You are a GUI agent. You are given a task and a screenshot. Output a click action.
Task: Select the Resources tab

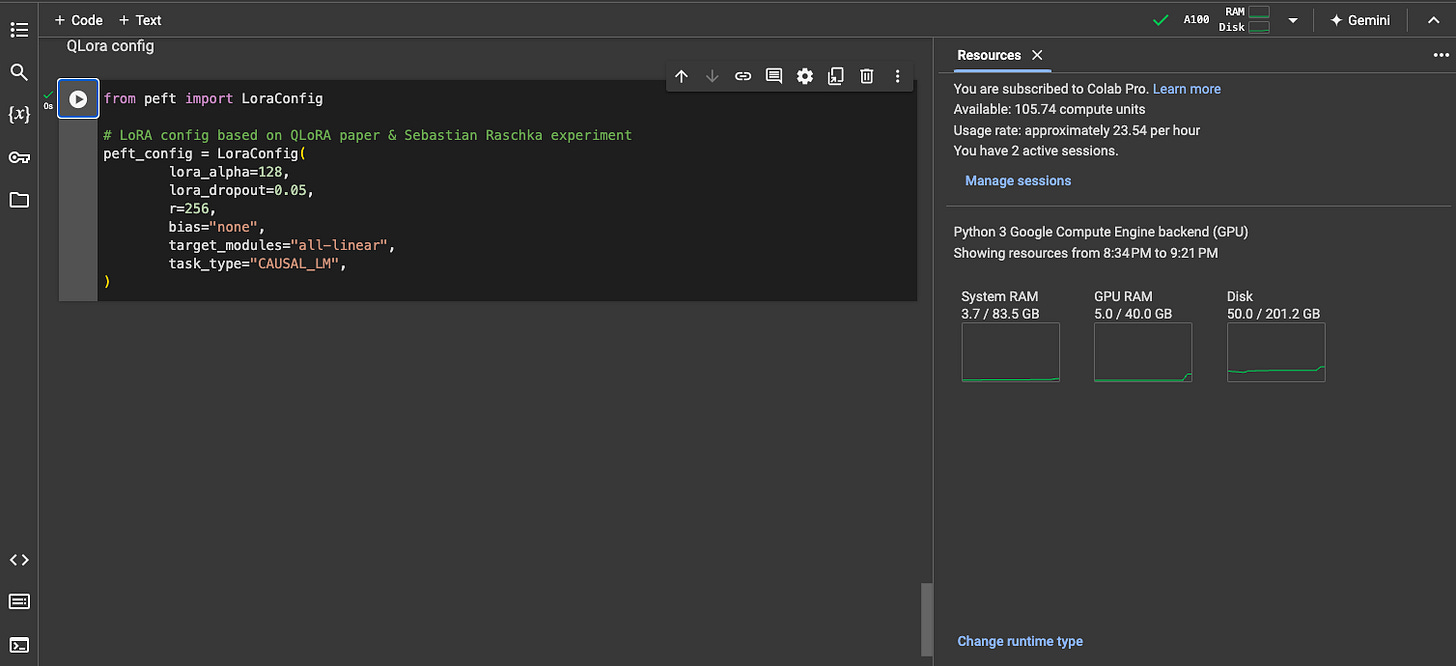tap(989, 55)
